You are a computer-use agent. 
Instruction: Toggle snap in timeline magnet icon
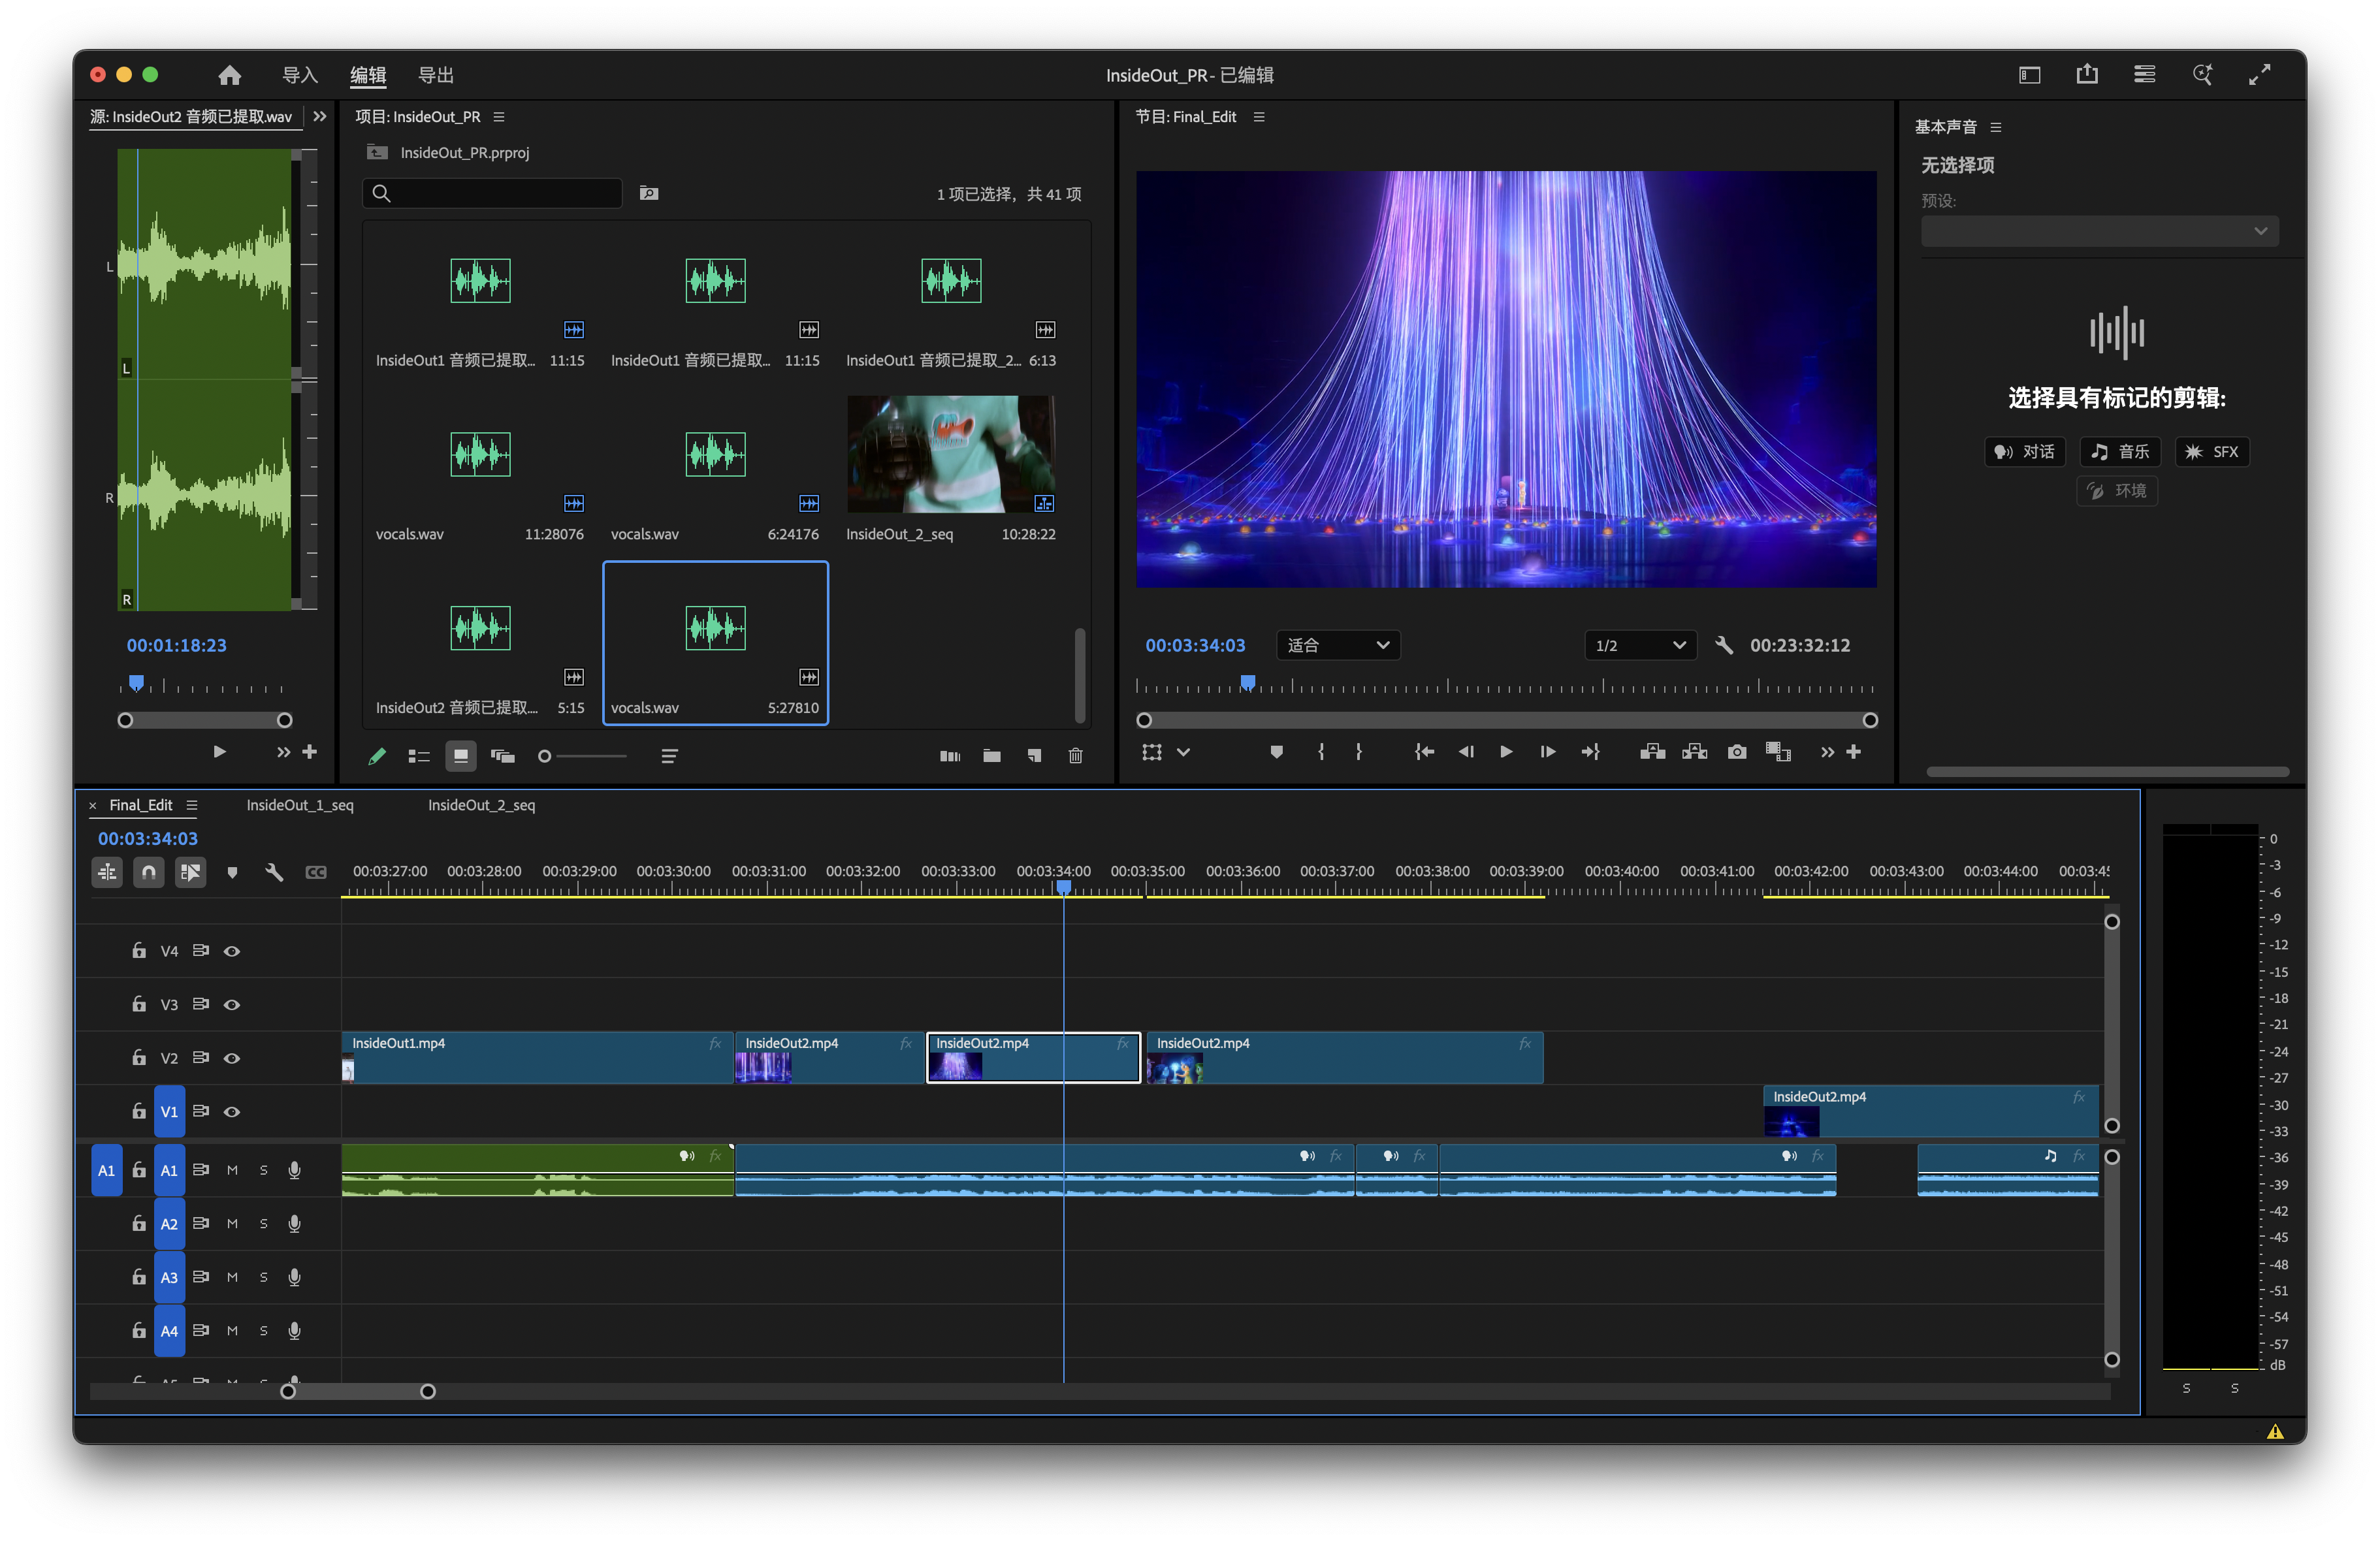[x=149, y=872]
